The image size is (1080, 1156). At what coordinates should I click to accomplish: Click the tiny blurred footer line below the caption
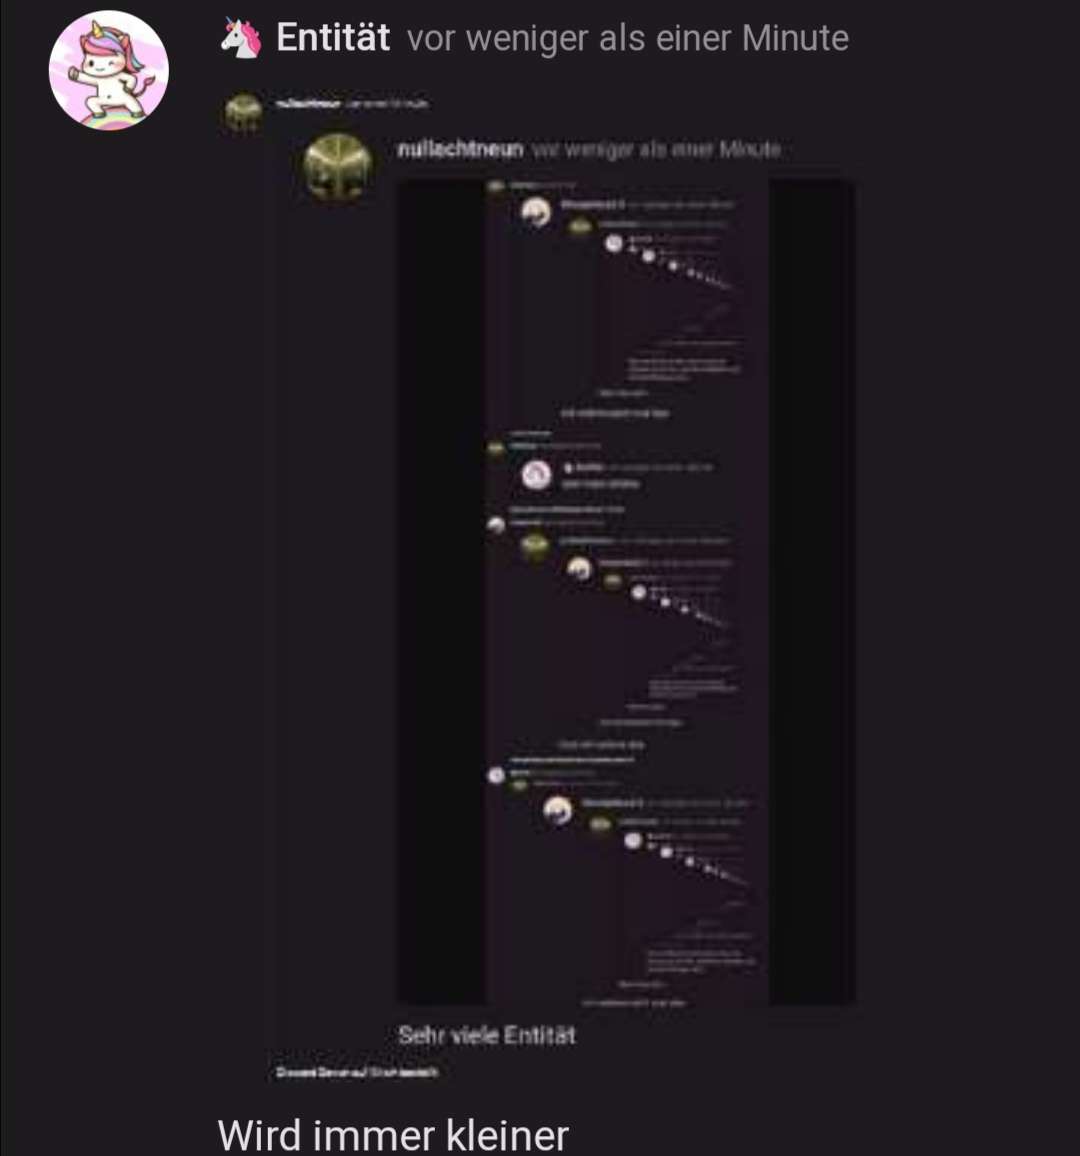click(358, 1072)
